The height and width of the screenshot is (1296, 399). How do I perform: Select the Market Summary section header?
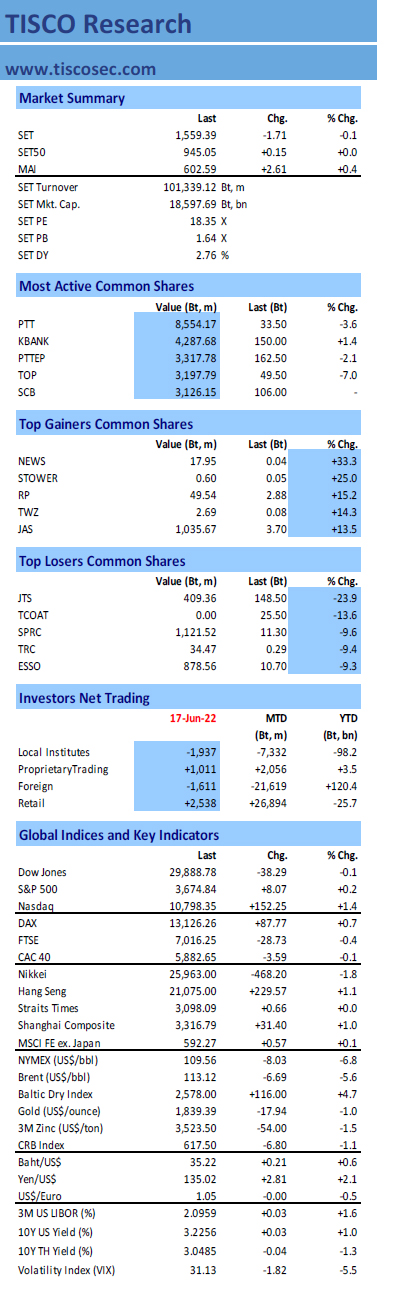[72, 98]
